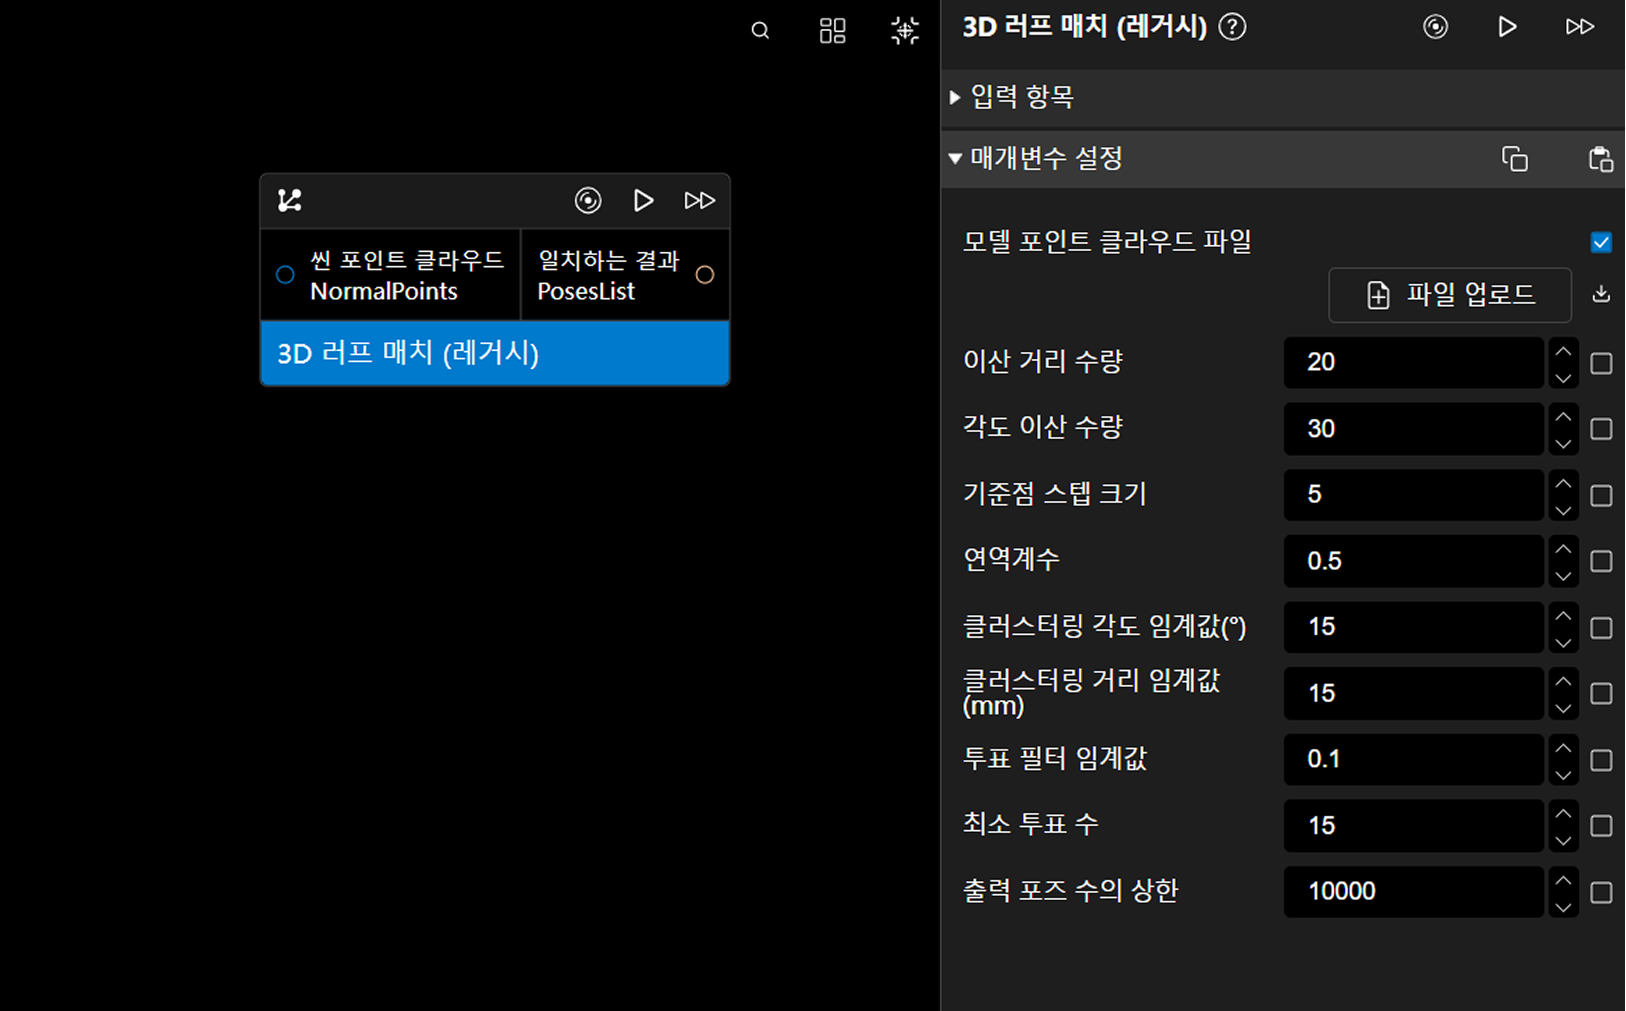
Task: Paste parameters in the 매개변수 설정 header
Action: point(1600,159)
